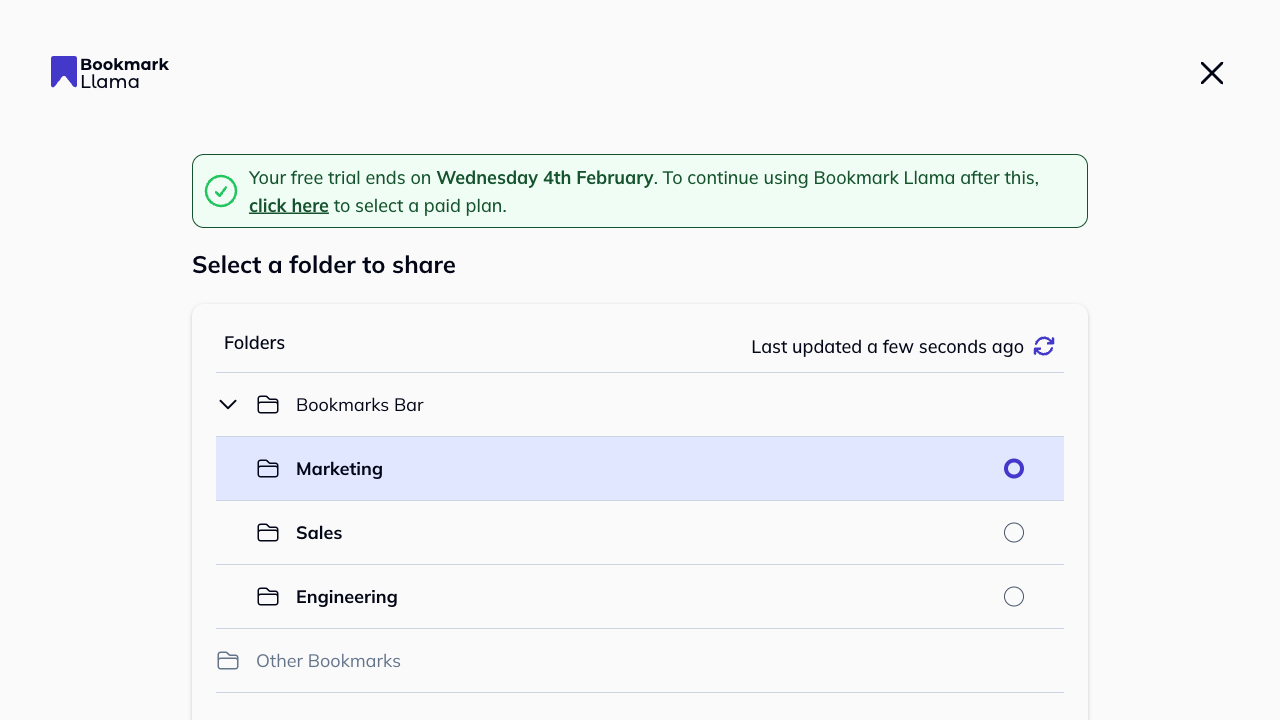Viewport: 1280px width, 720px height.
Task: Click the Marketing folder icon
Action: (268, 469)
